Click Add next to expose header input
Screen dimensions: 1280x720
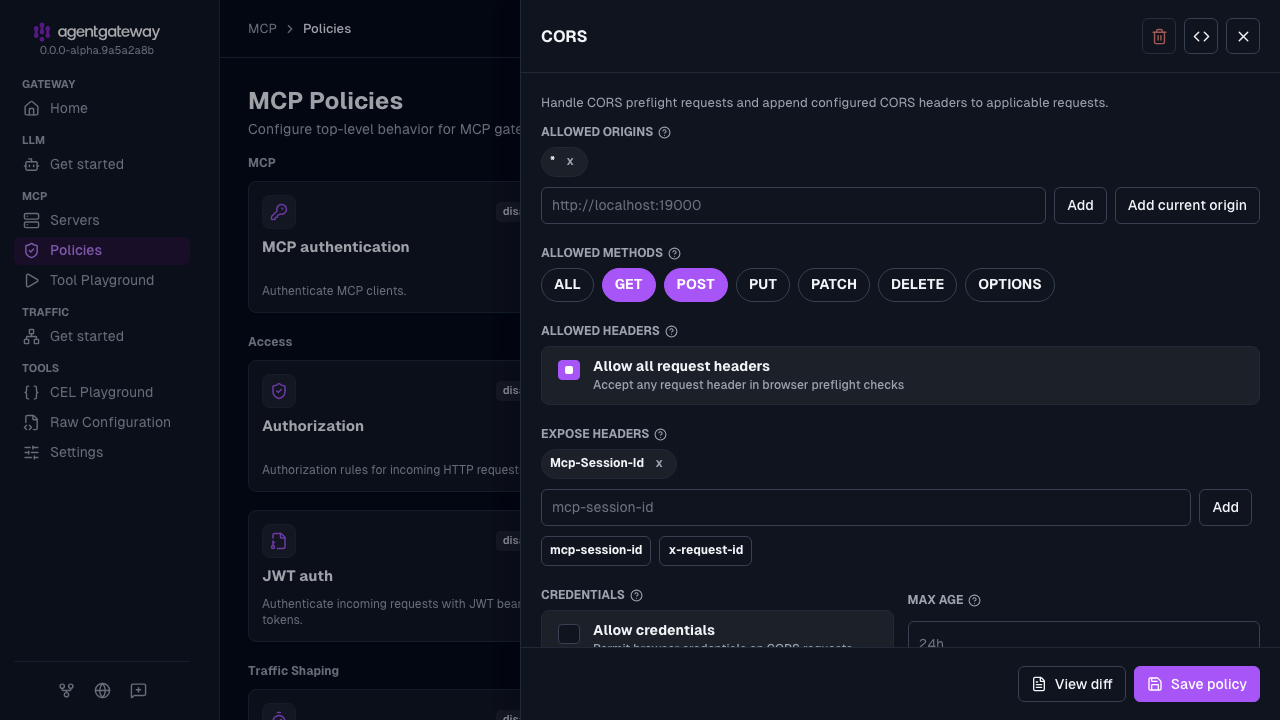point(1225,507)
